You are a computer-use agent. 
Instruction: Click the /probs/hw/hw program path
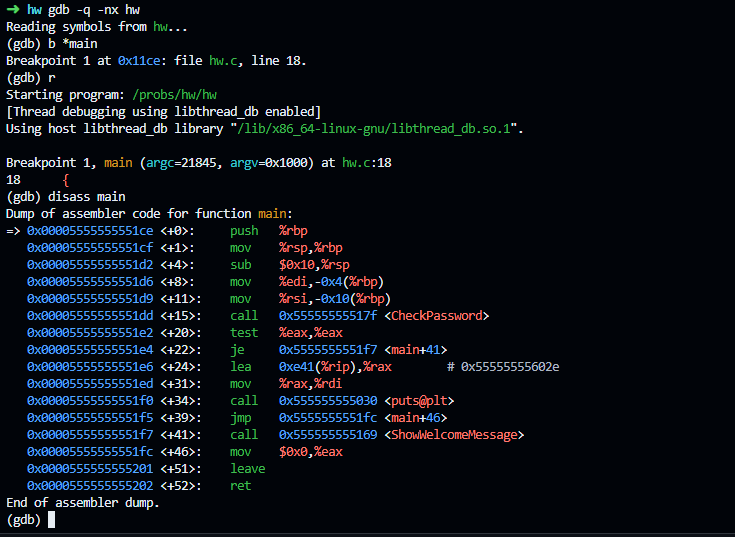pyautogui.click(x=174, y=95)
